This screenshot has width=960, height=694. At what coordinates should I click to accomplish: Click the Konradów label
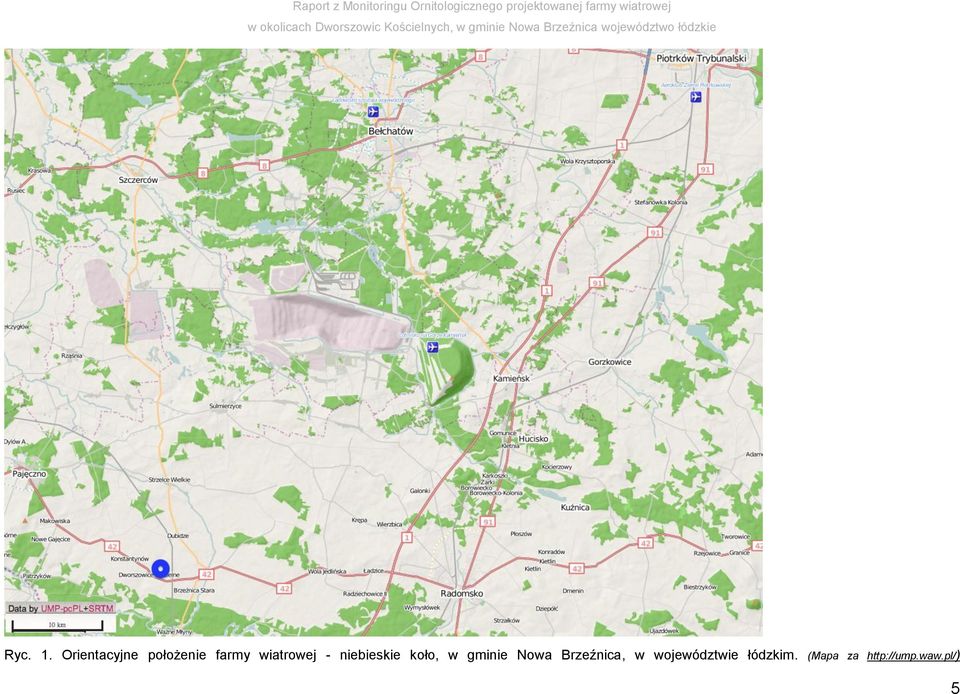coord(551,551)
